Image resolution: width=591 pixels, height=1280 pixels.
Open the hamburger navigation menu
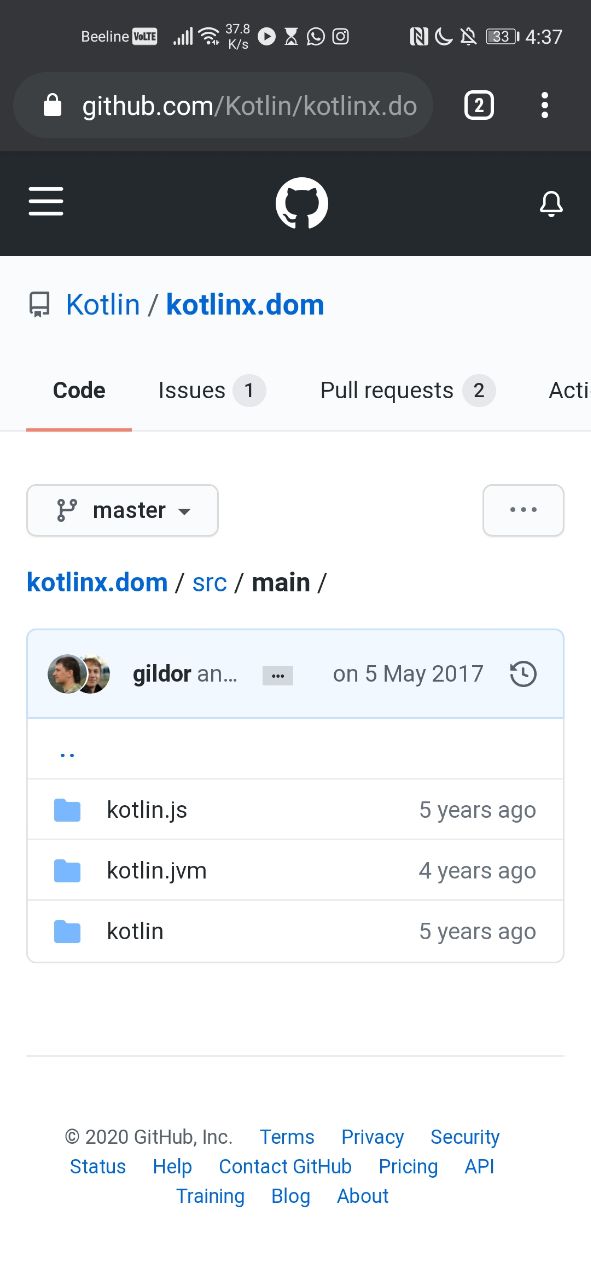[x=46, y=202]
